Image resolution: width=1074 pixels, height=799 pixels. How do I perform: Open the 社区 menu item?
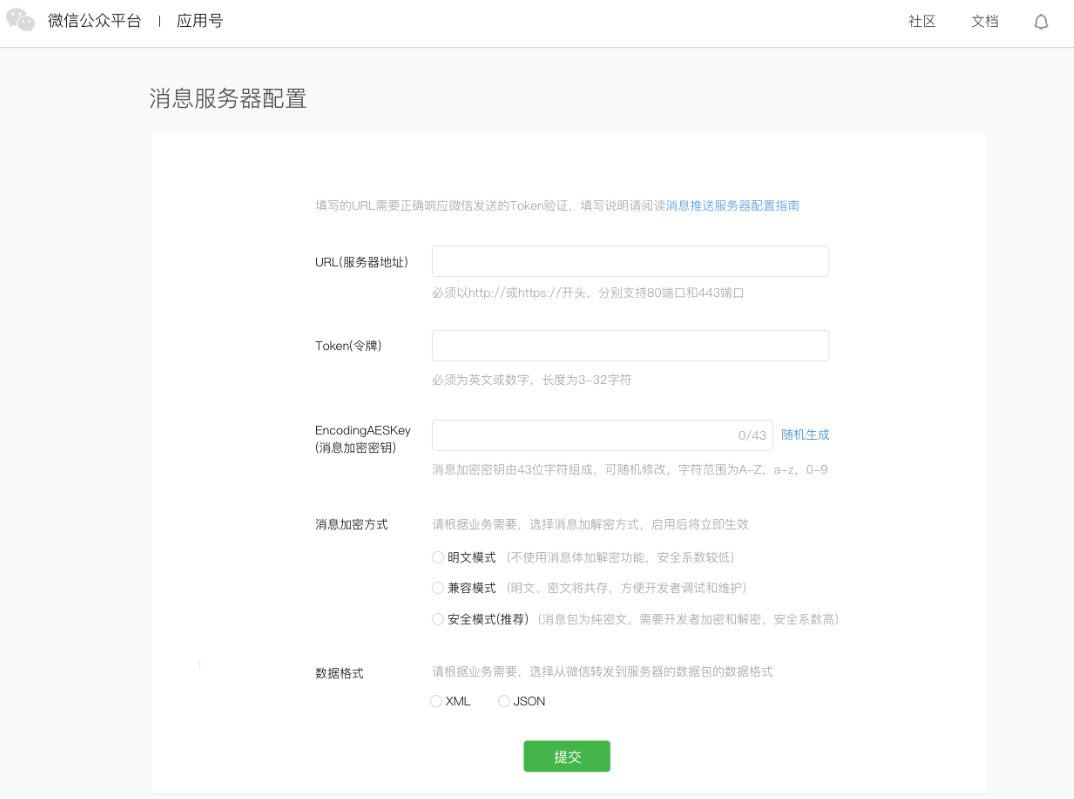tap(921, 21)
